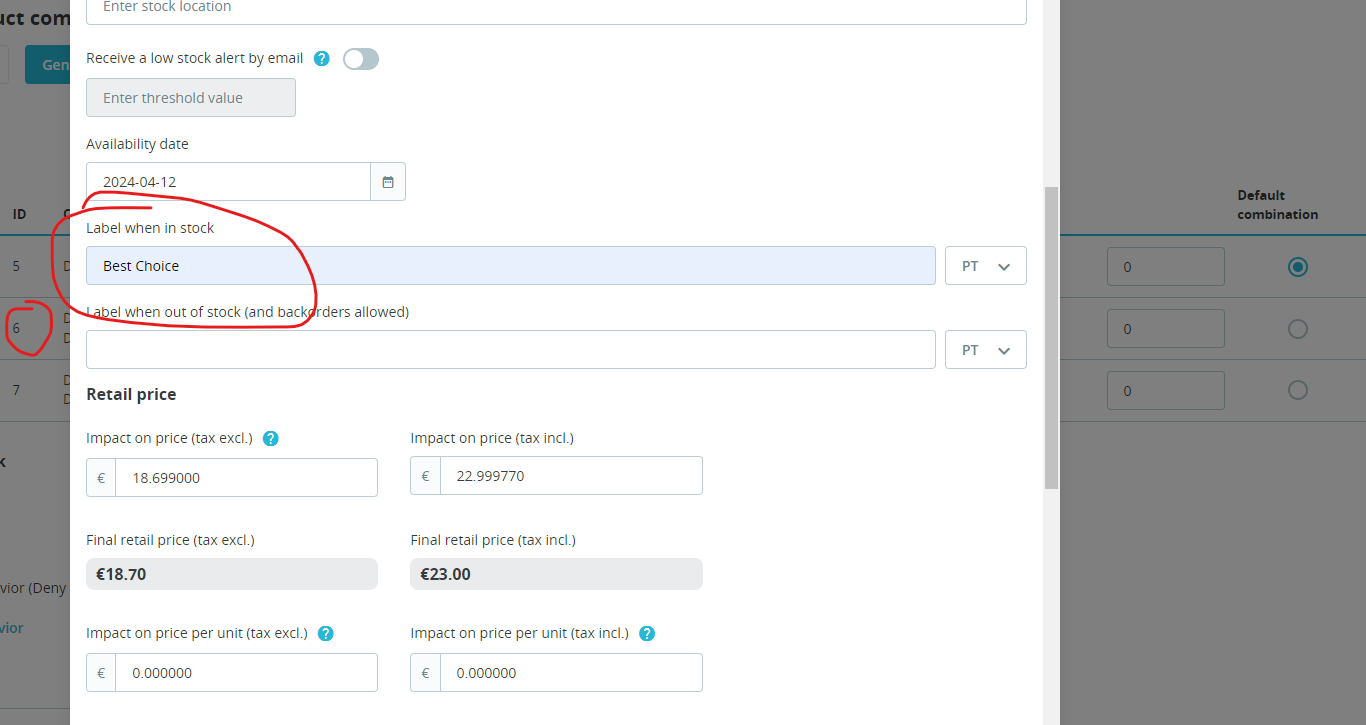Click help icon for Impact on price (tax excl.)
This screenshot has width=1366, height=725.
(270, 438)
